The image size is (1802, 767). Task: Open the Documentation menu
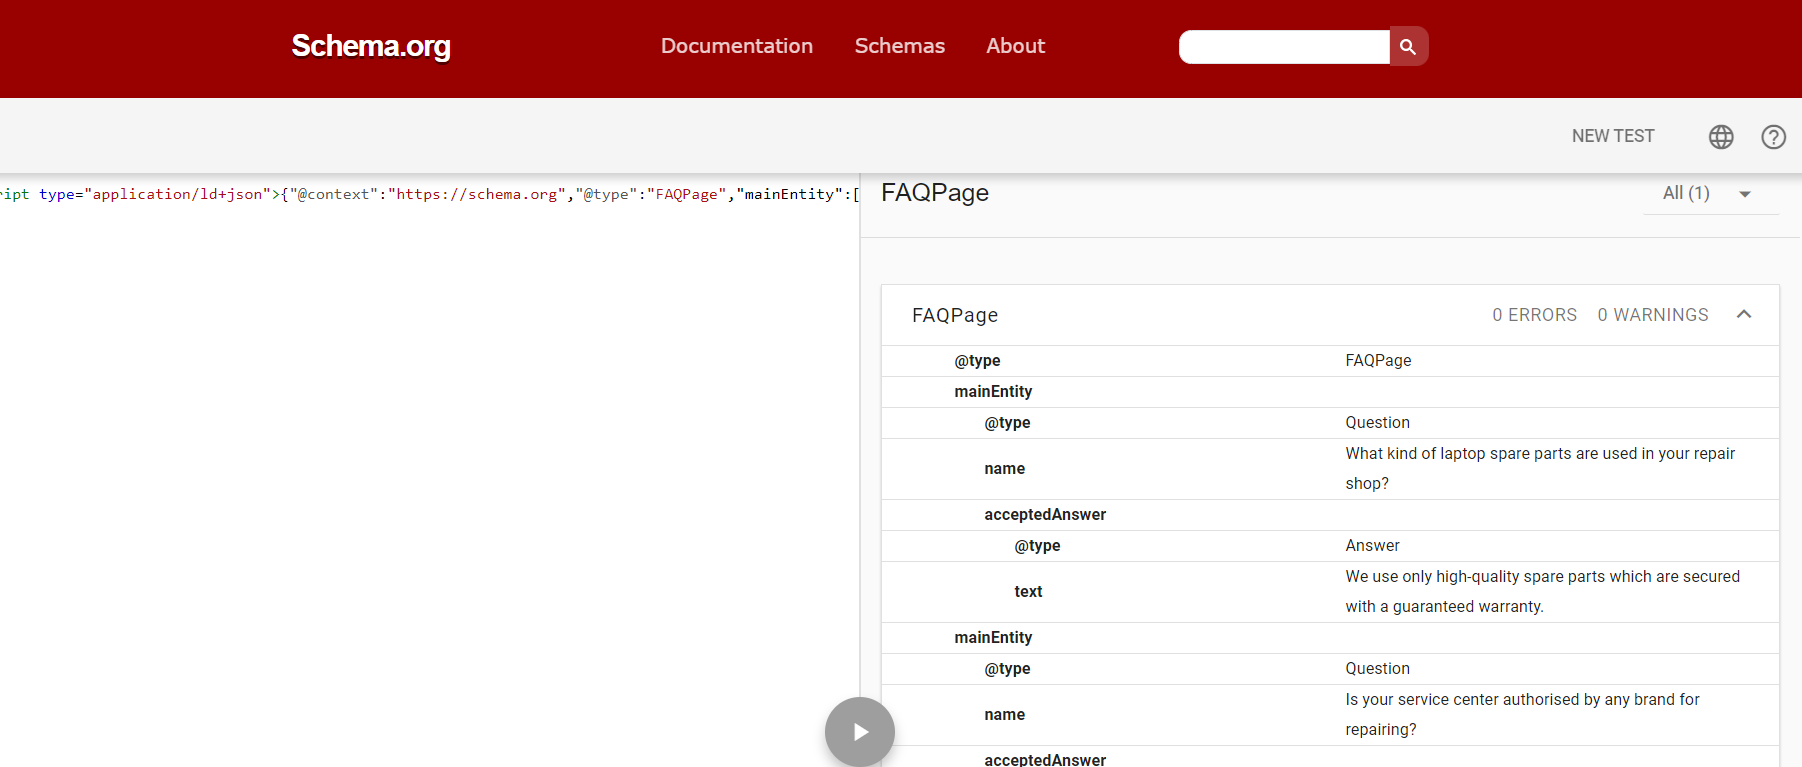pyautogui.click(x=737, y=46)
